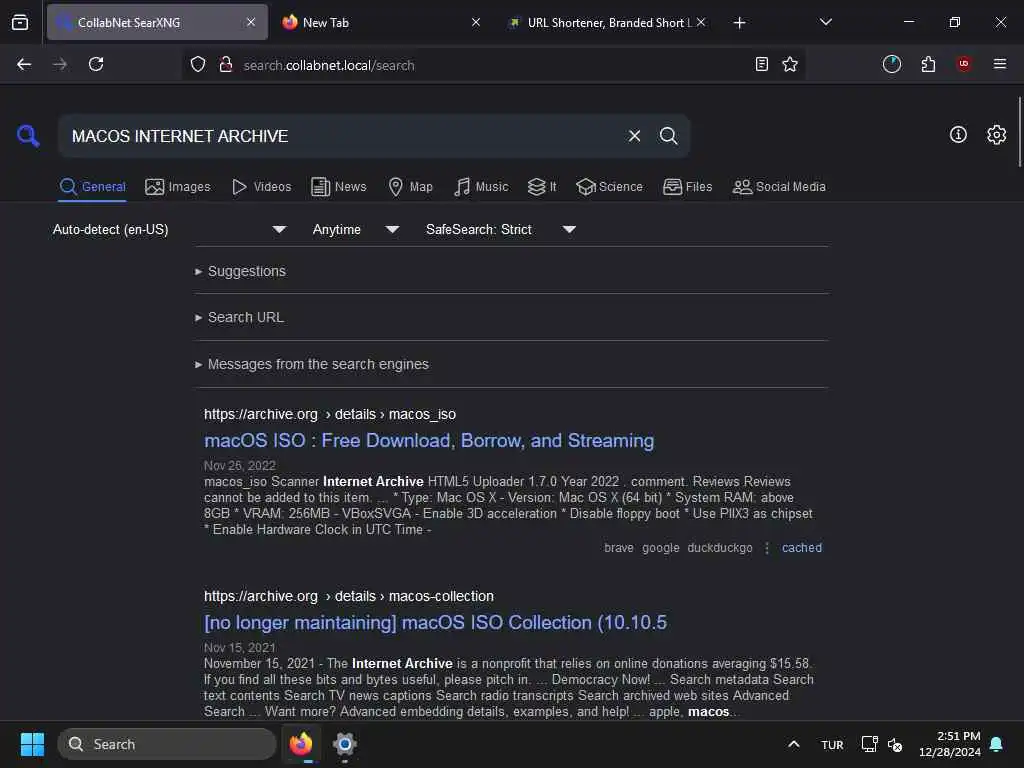This screenshot has width=1024, height=768.
Task: Open the Firefox View icon
Action: tap(20, 22)
